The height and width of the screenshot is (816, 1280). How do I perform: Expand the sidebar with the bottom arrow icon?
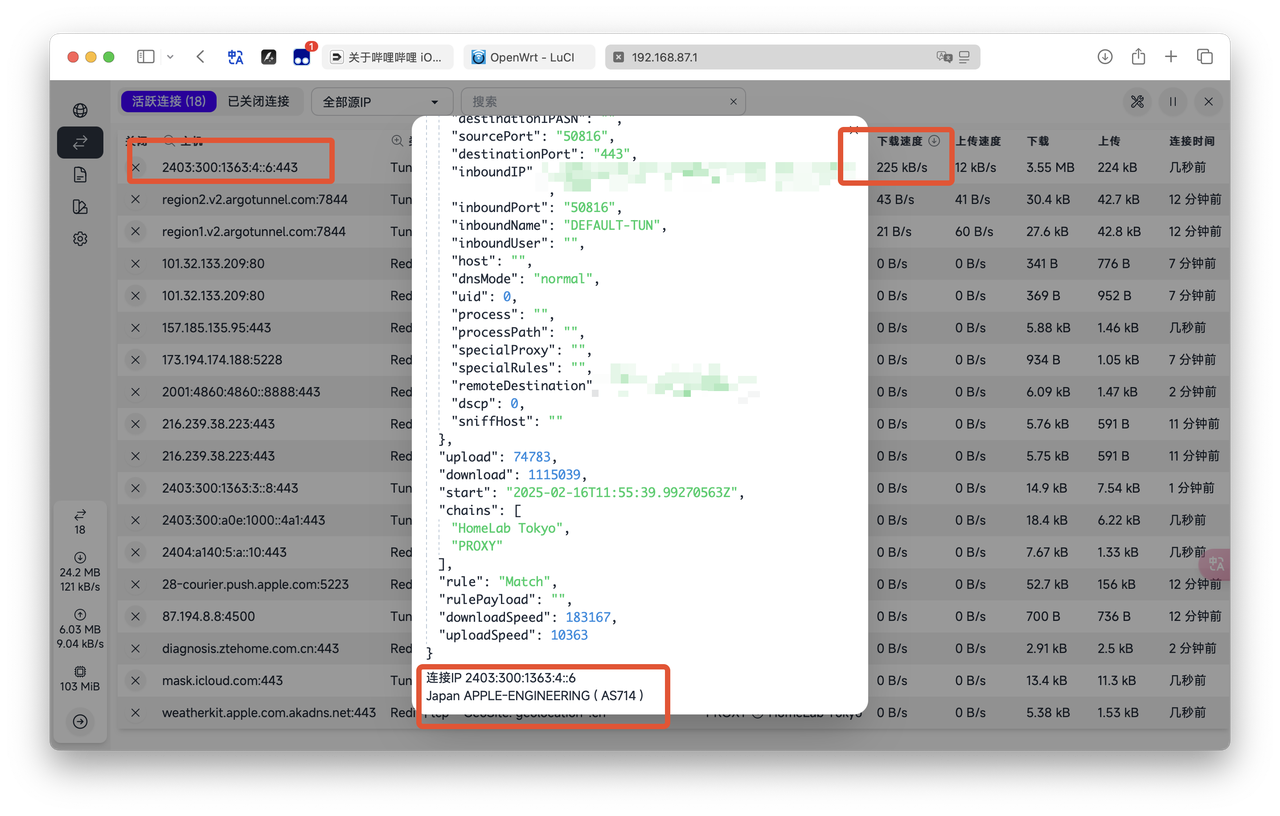(80, 721)
